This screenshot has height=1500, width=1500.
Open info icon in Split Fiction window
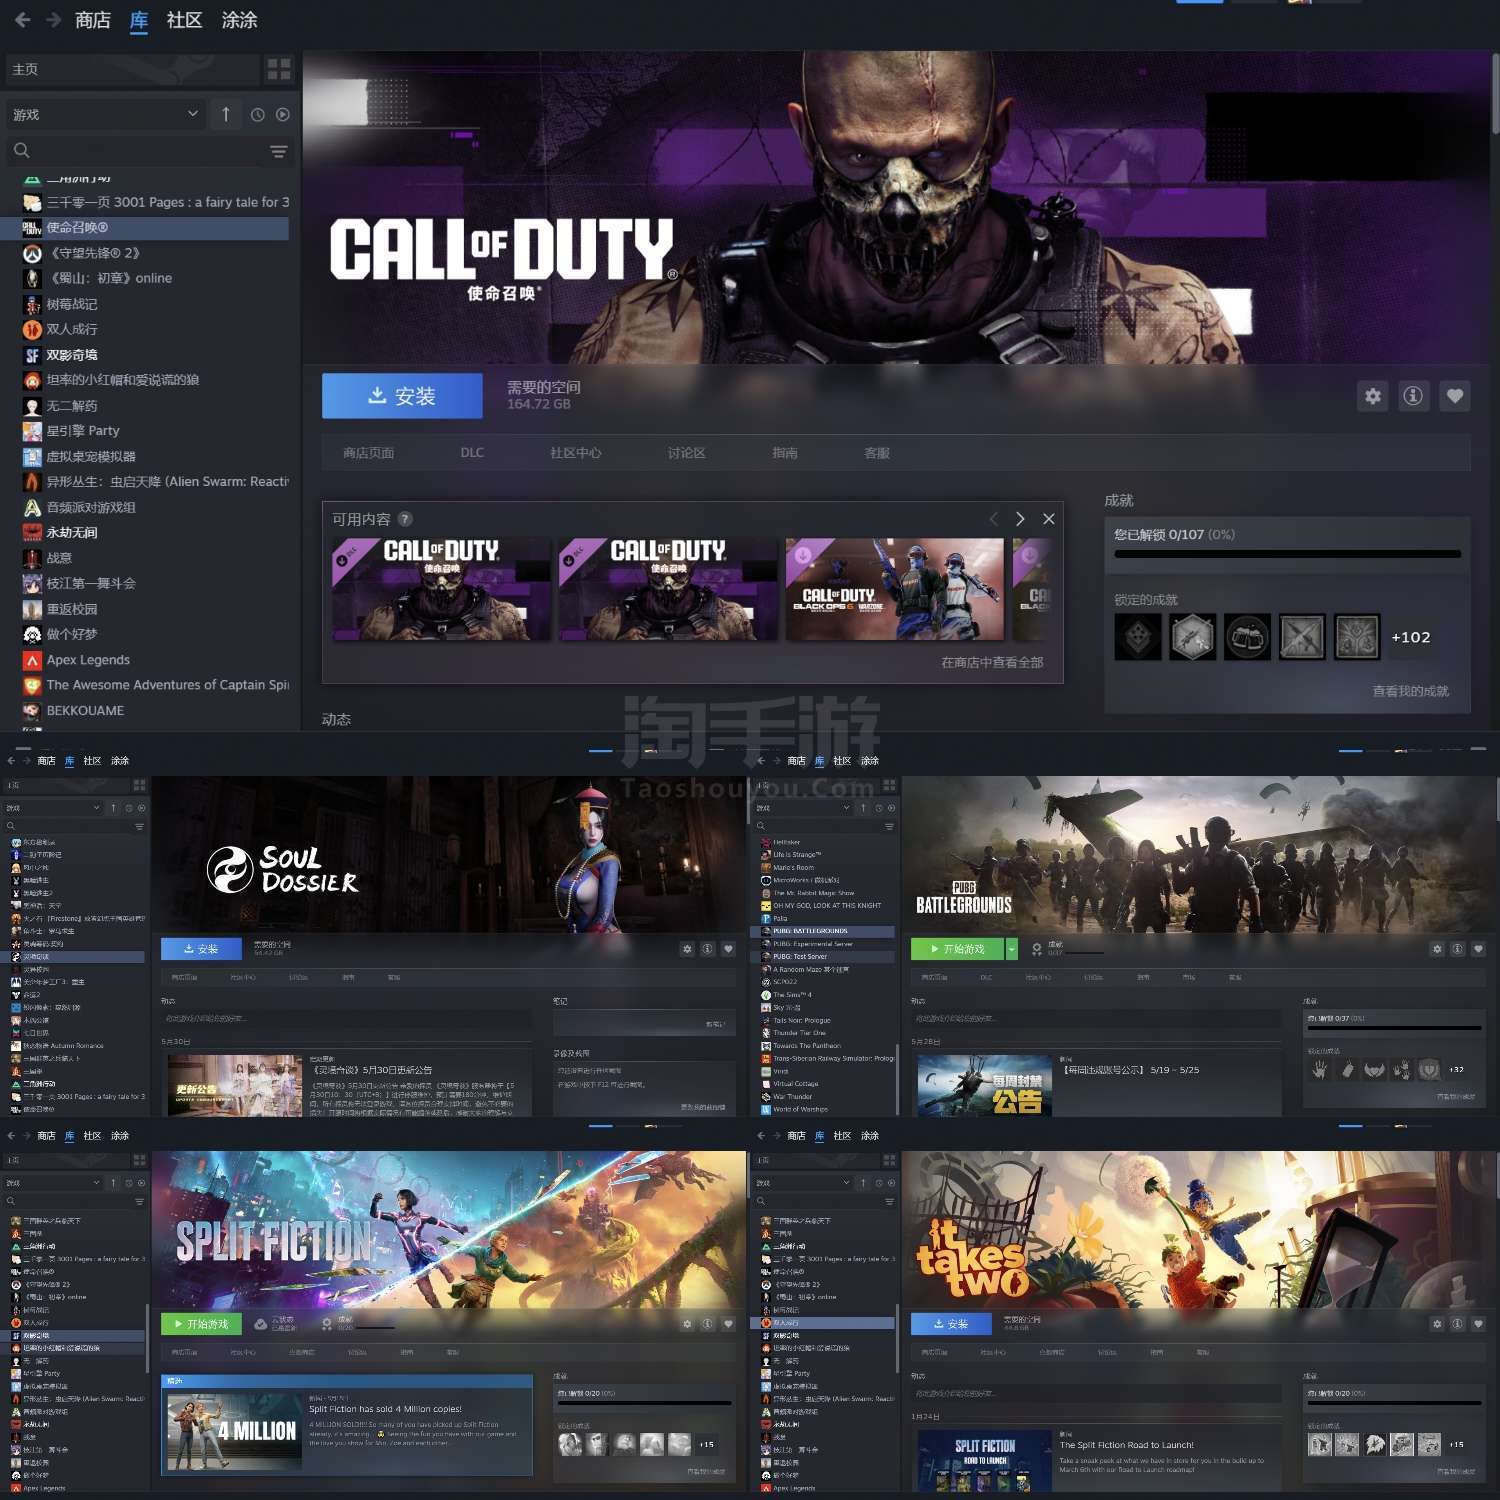(707, 1324)
